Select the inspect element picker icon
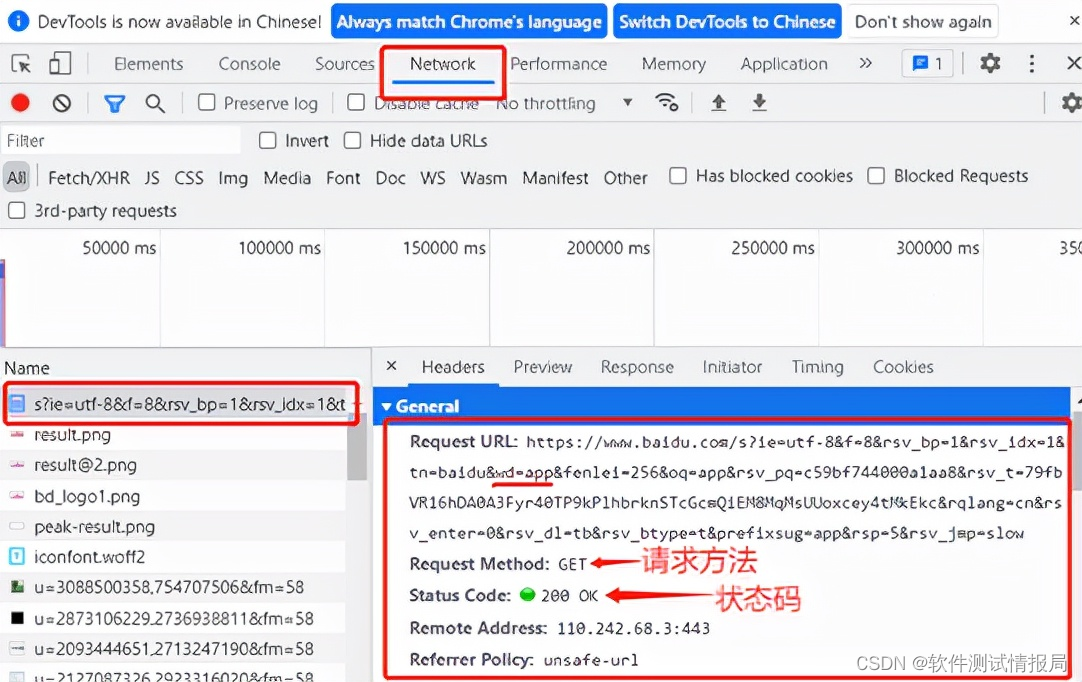Viewport: 1082px width, 682px height. (x=21, y=64)
